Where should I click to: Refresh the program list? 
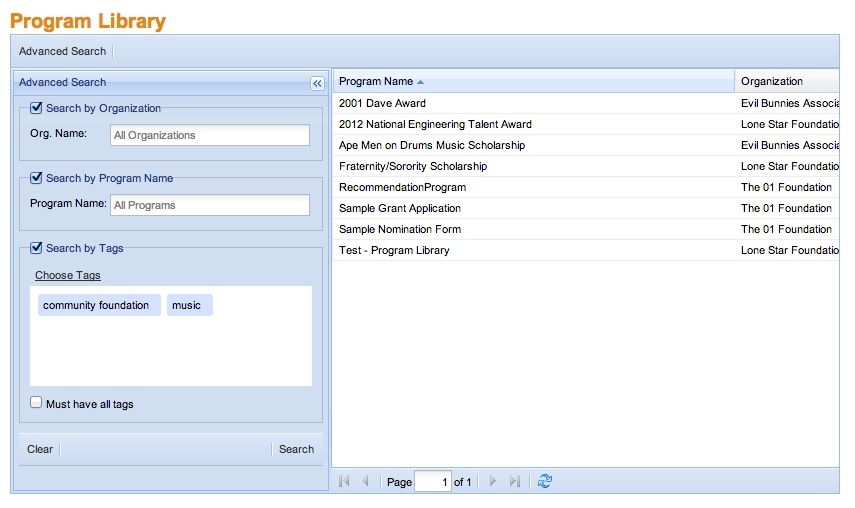tap(544, 482)
